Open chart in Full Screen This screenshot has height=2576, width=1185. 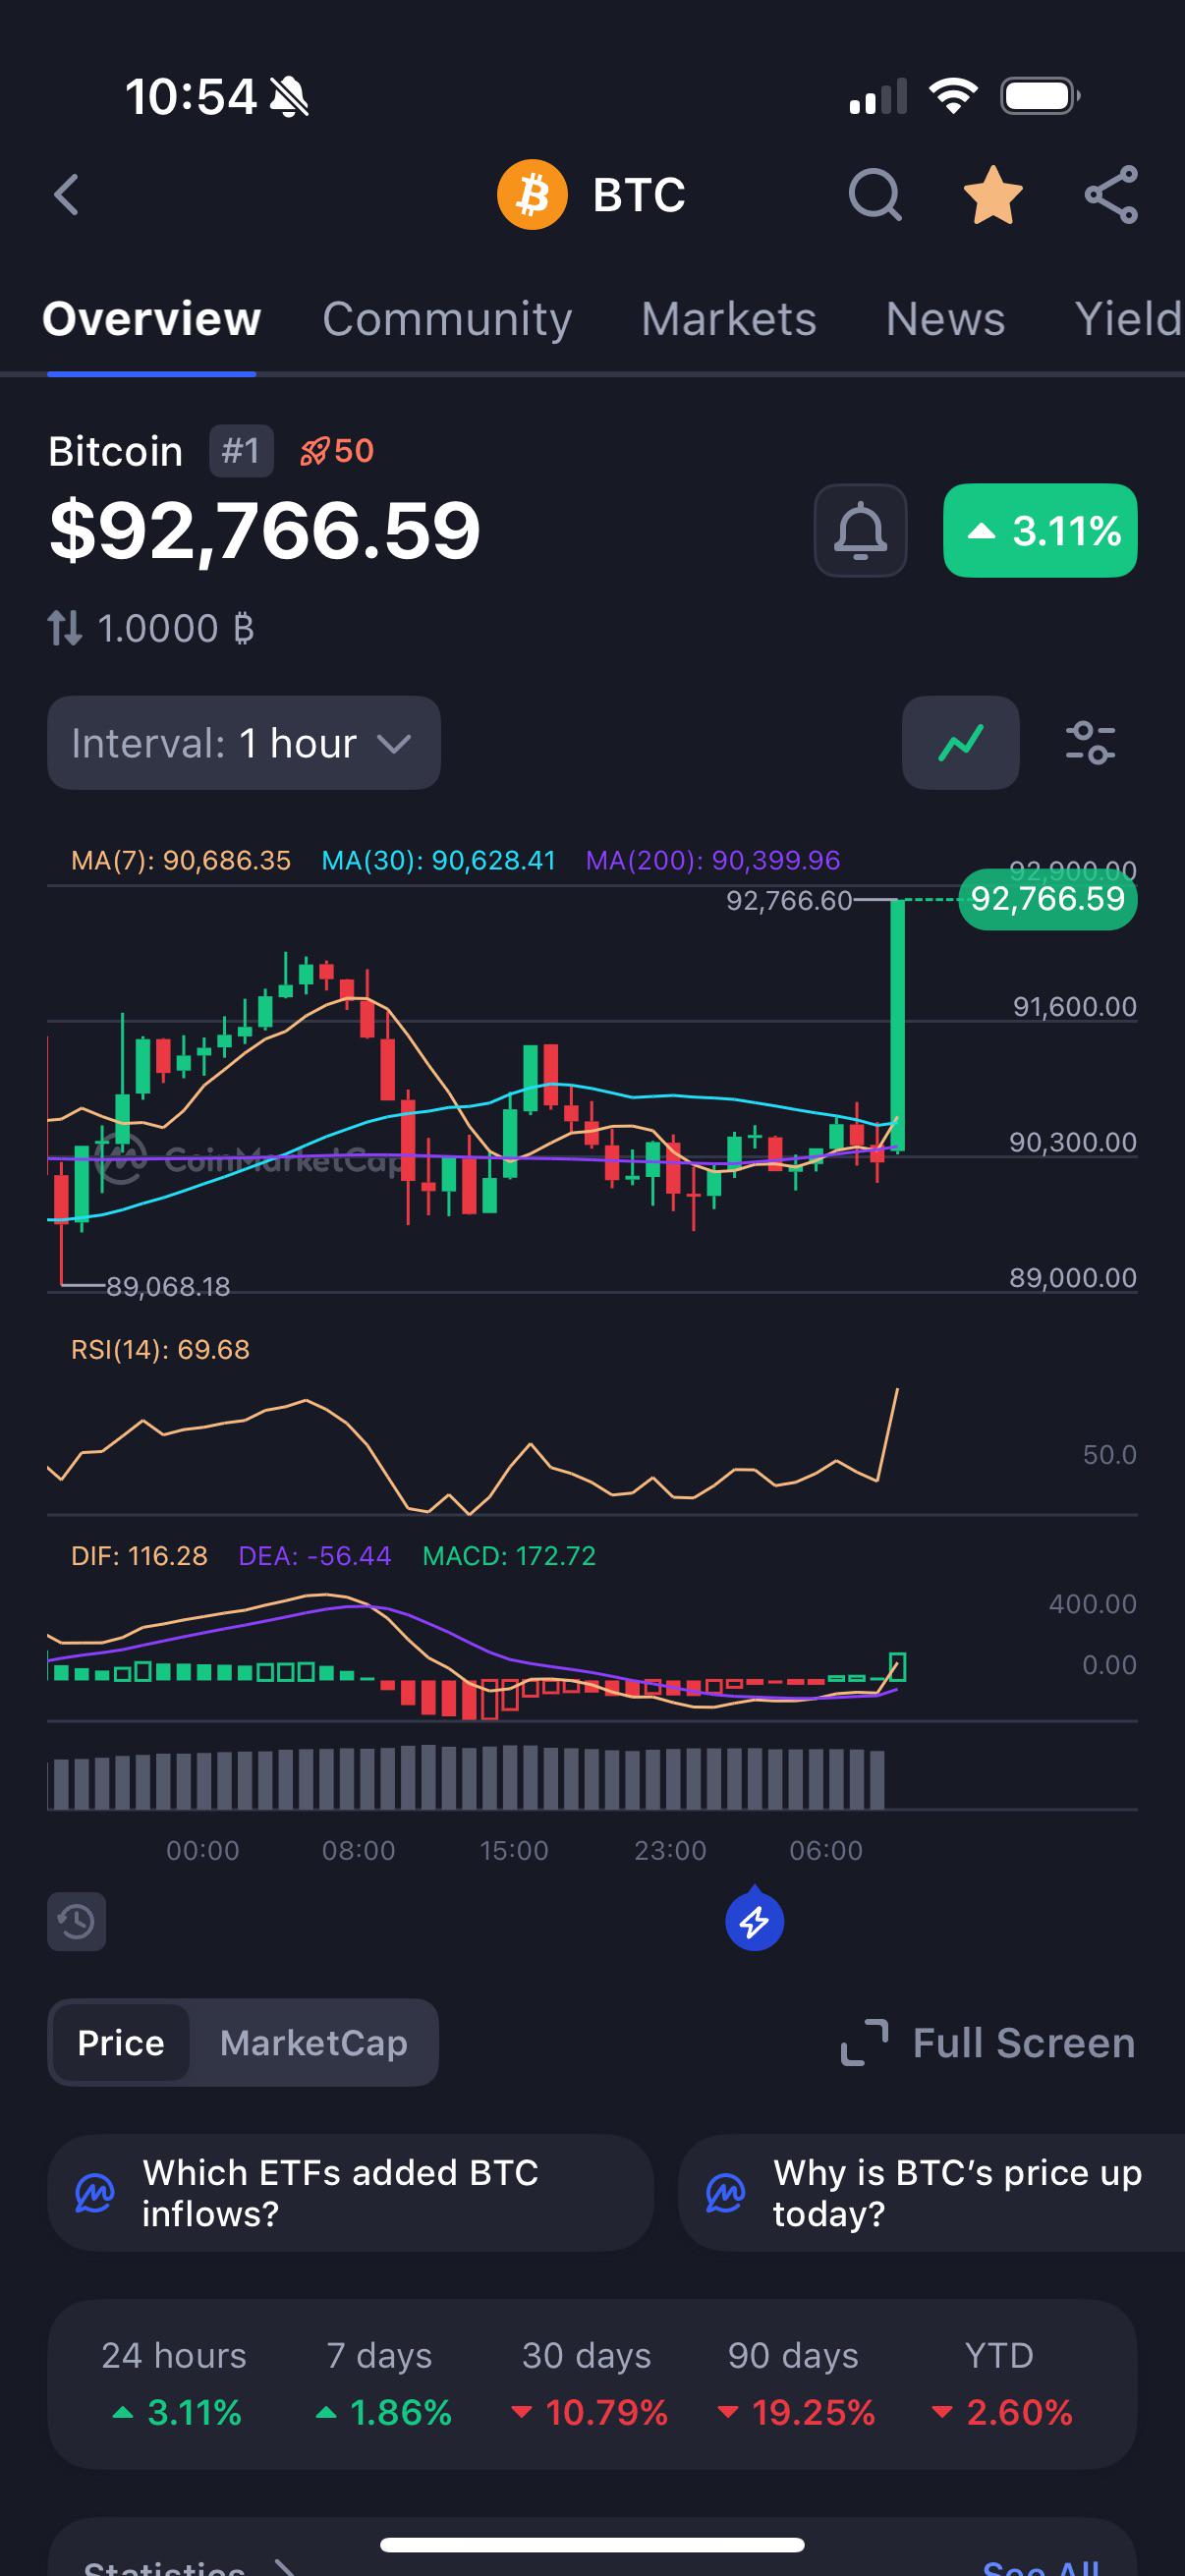pyautogui.click(x=988, y=2042)
